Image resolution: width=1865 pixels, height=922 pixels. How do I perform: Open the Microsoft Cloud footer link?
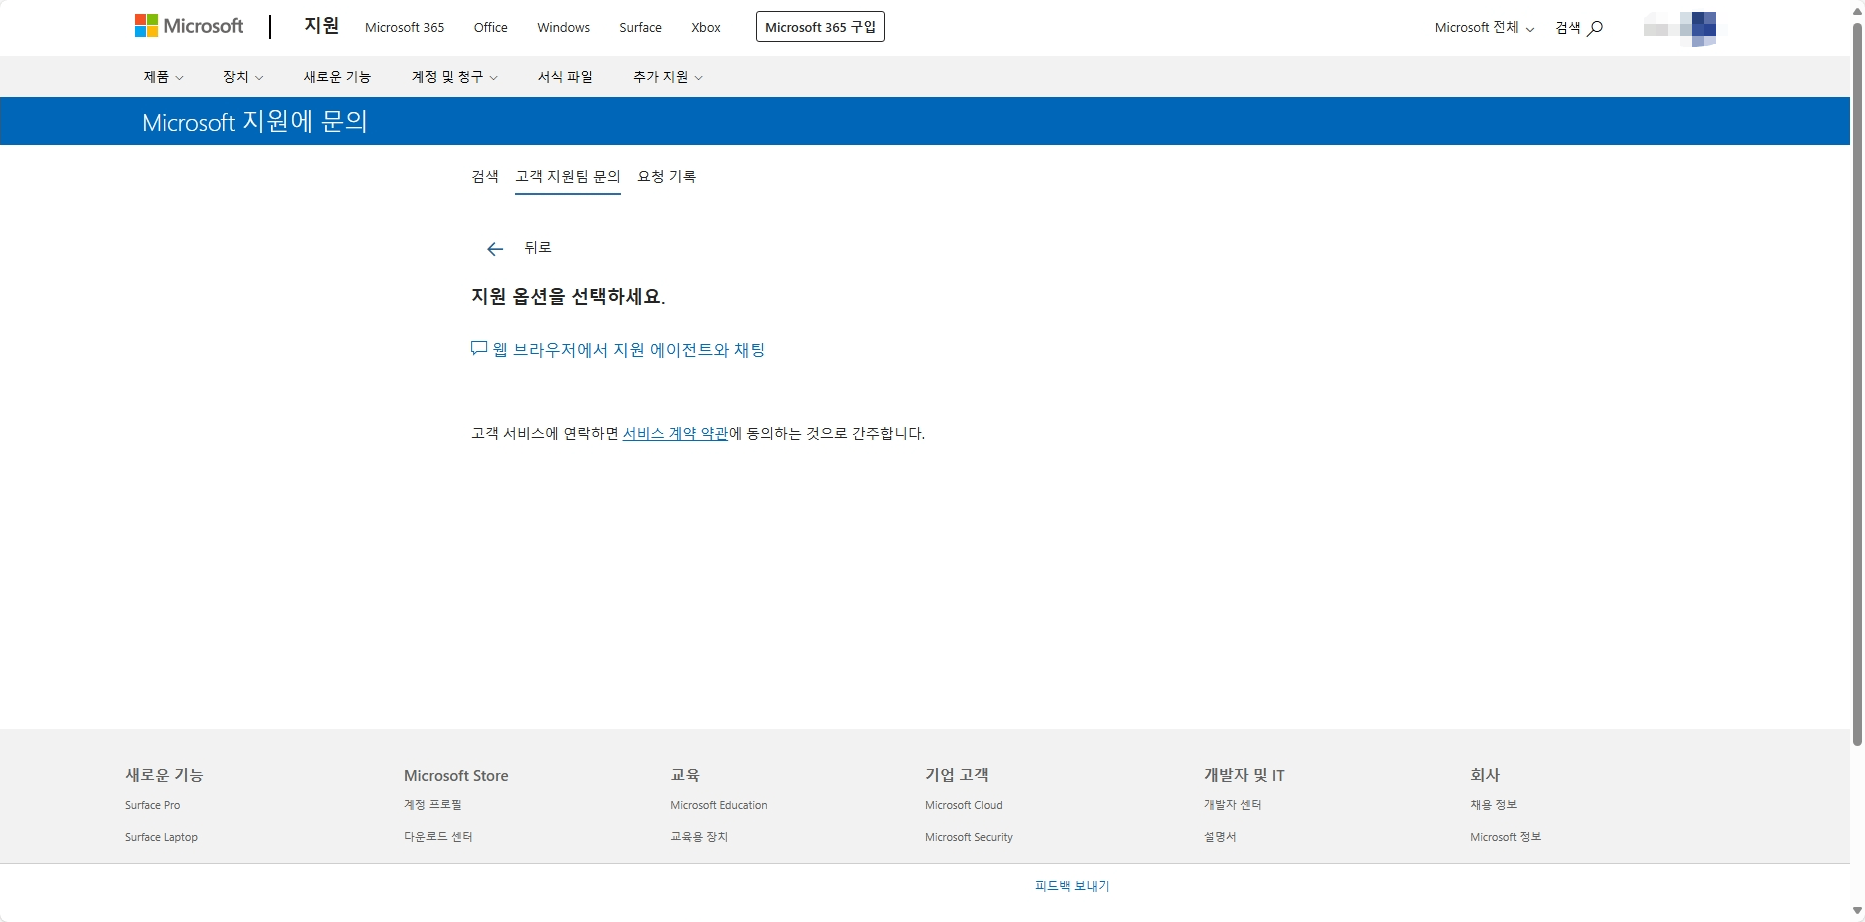964,805
